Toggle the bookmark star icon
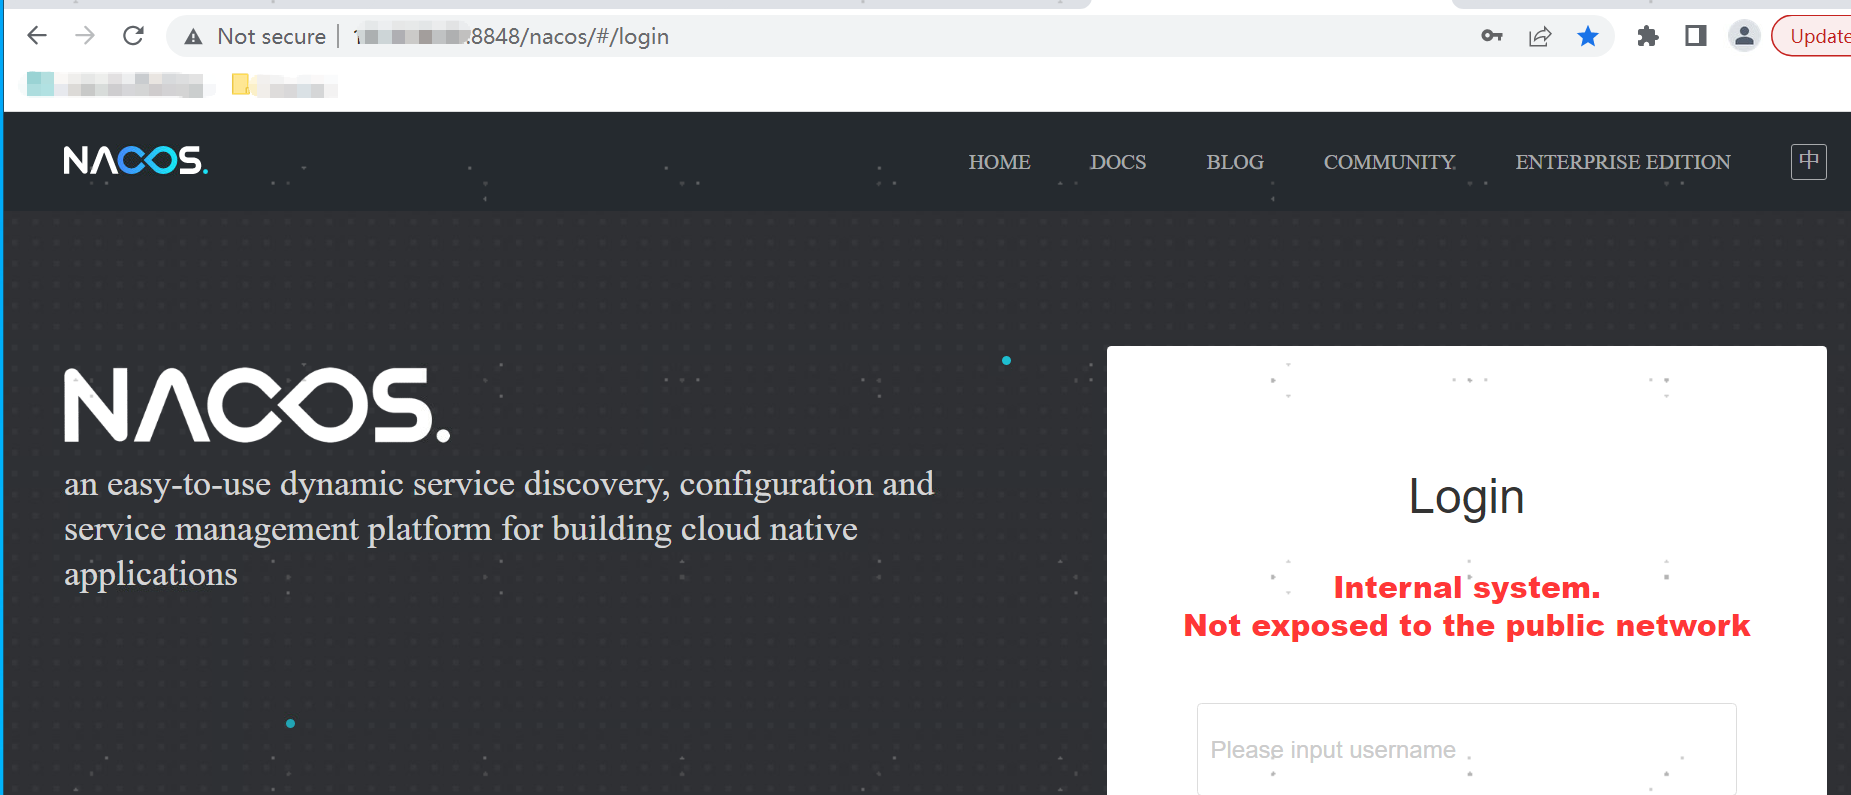The width and height of the screenshot is (1851, 795). [x=1588, y=37]
